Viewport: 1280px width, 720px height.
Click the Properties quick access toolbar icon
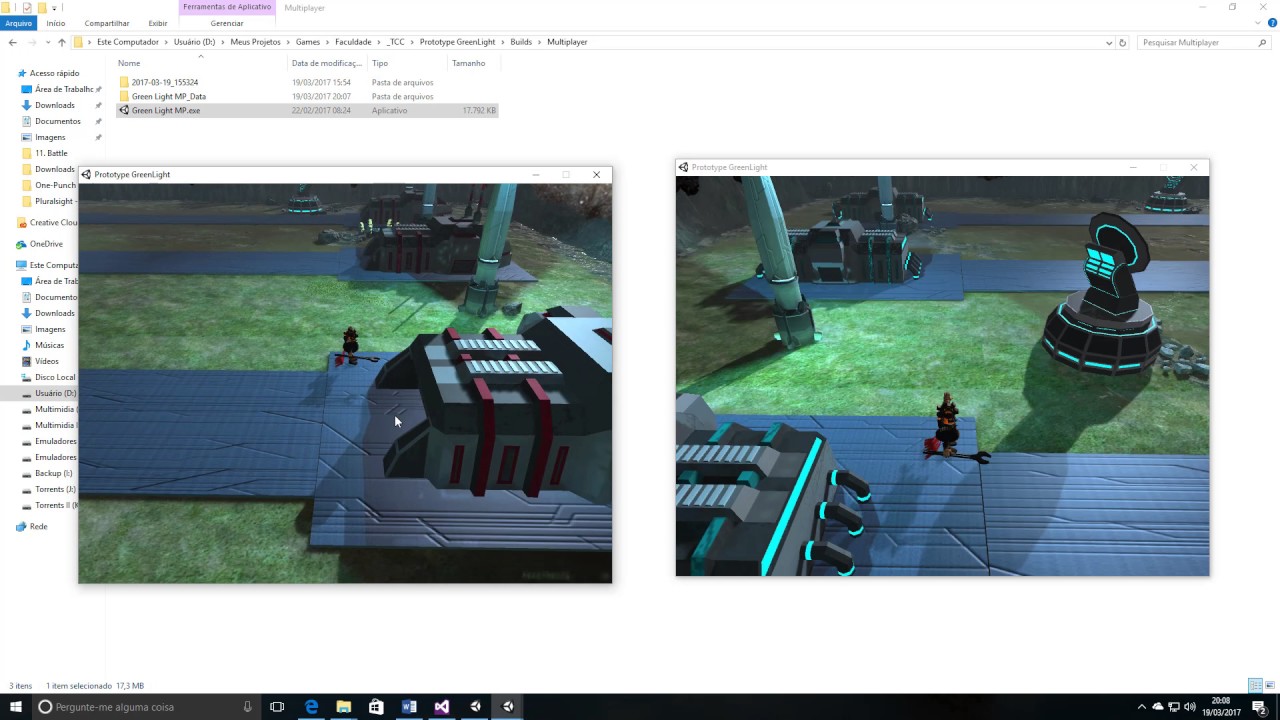click(x=27, y=7)
